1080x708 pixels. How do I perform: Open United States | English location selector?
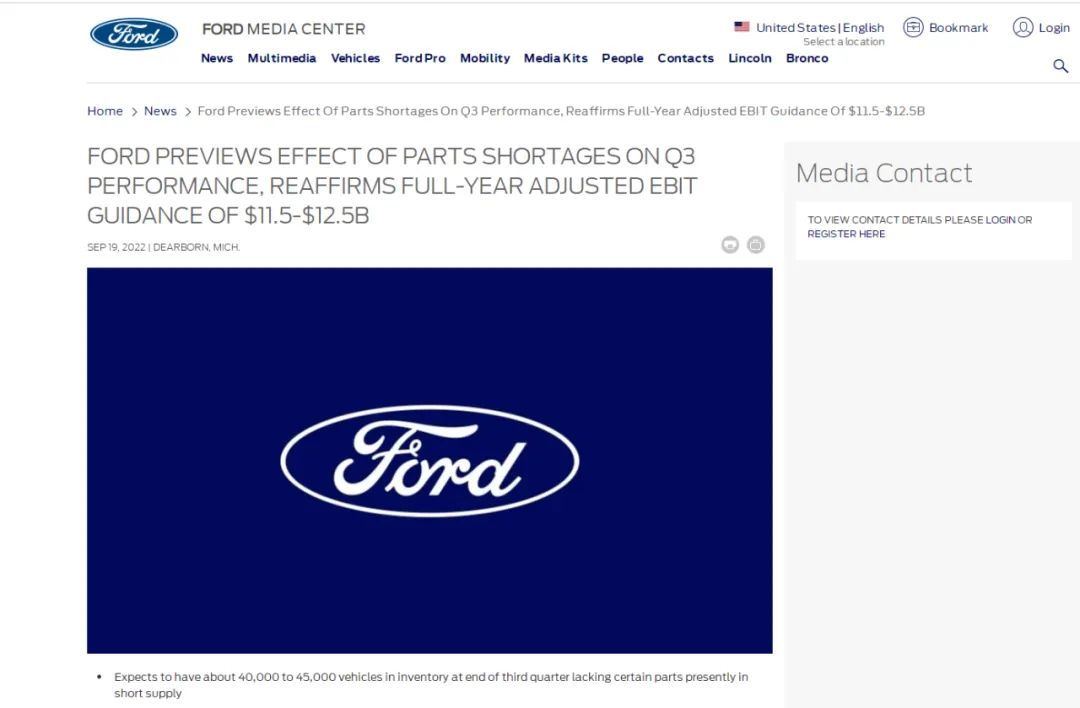tap(820, 28)
